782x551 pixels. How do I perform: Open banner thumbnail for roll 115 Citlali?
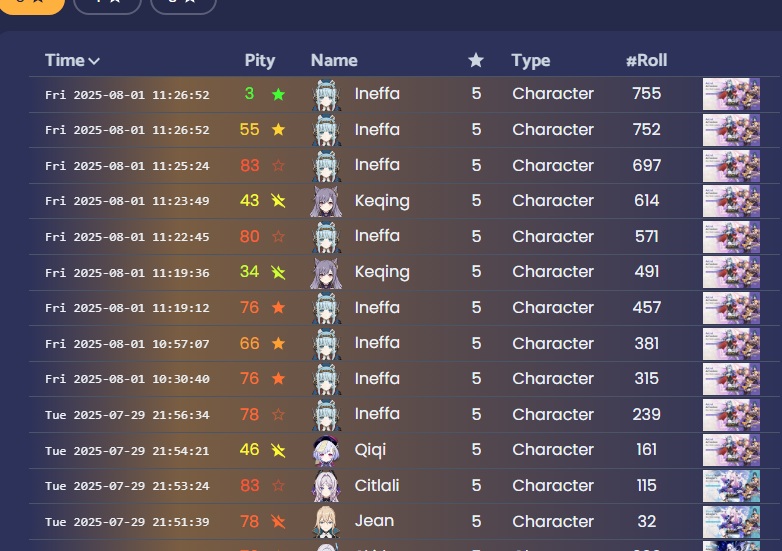point(731,486)
